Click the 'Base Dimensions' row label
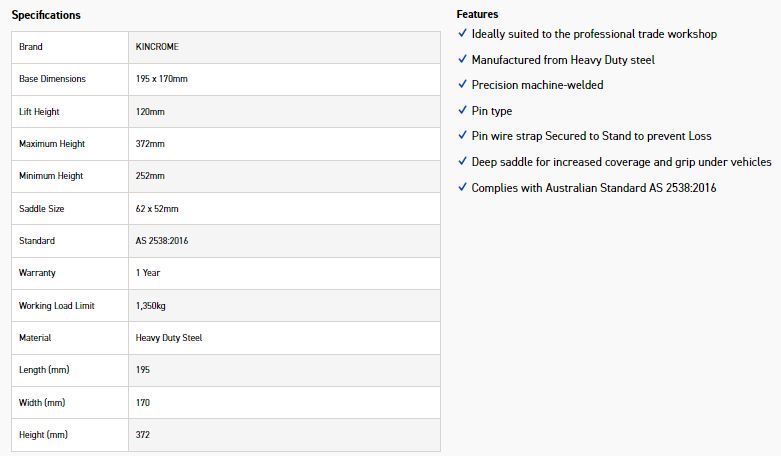Screen dimensions: 781x456 [x=52, y=79]
